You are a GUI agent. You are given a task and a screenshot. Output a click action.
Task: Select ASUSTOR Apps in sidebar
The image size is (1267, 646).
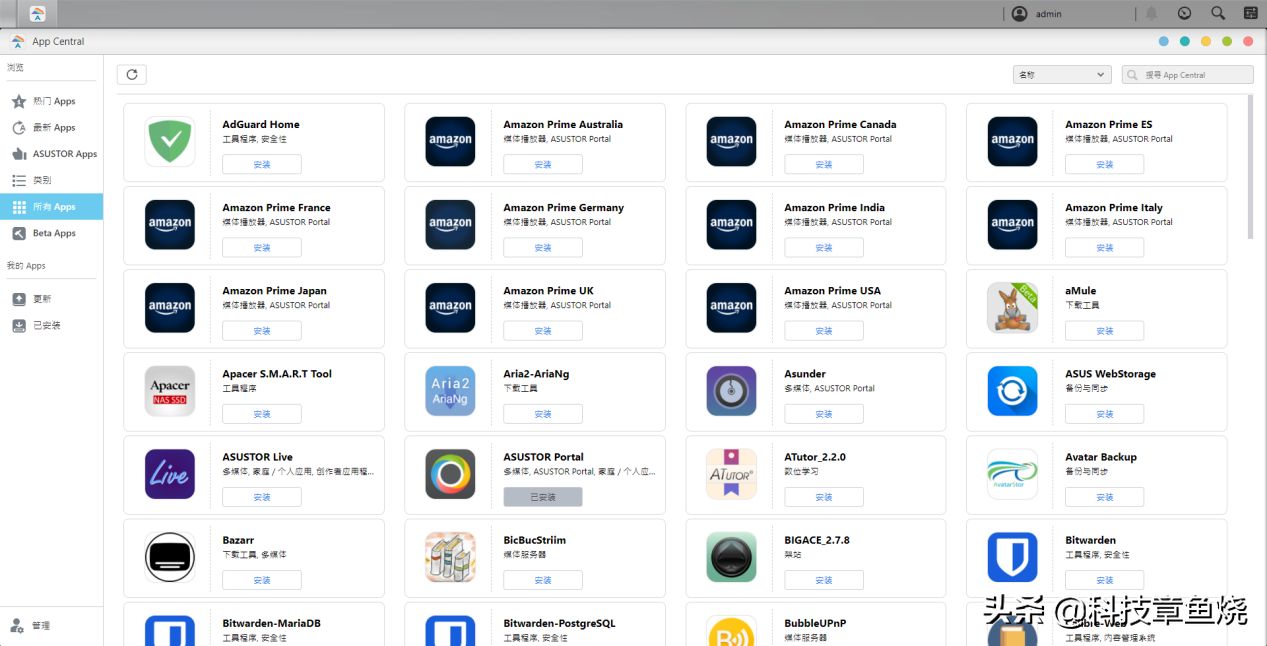tap(64, 154)
